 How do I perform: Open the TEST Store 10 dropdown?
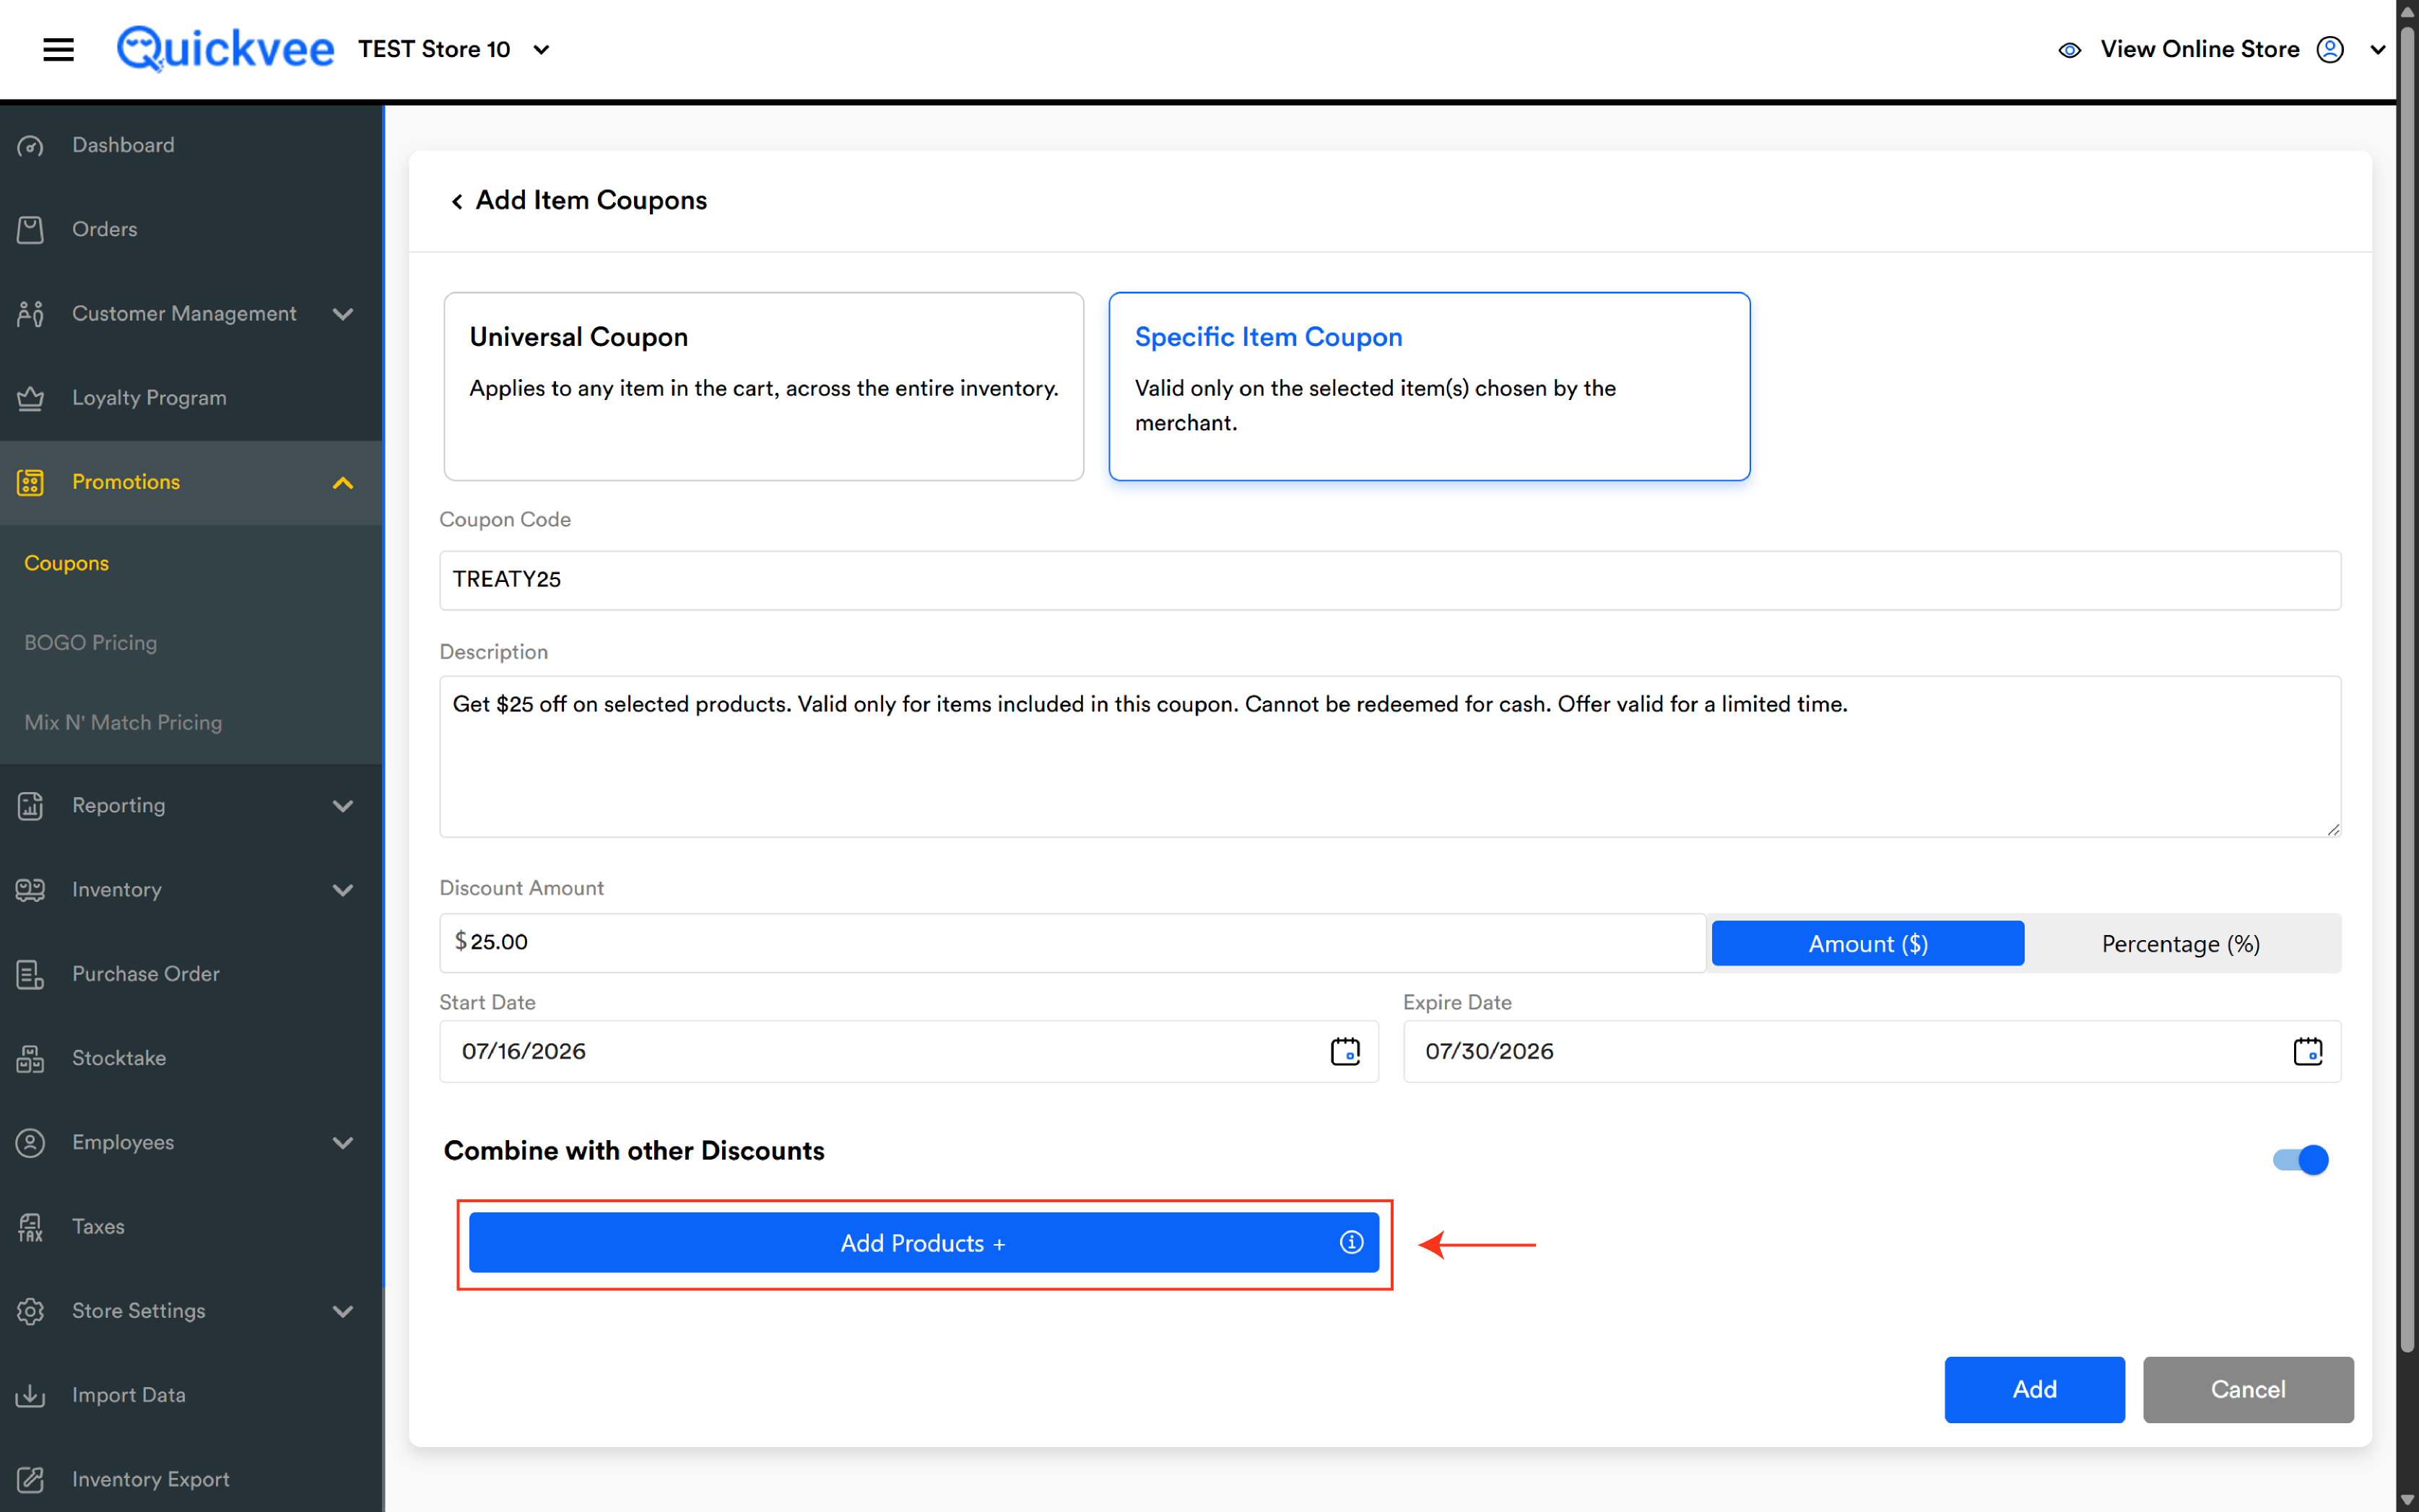point(453,49)
